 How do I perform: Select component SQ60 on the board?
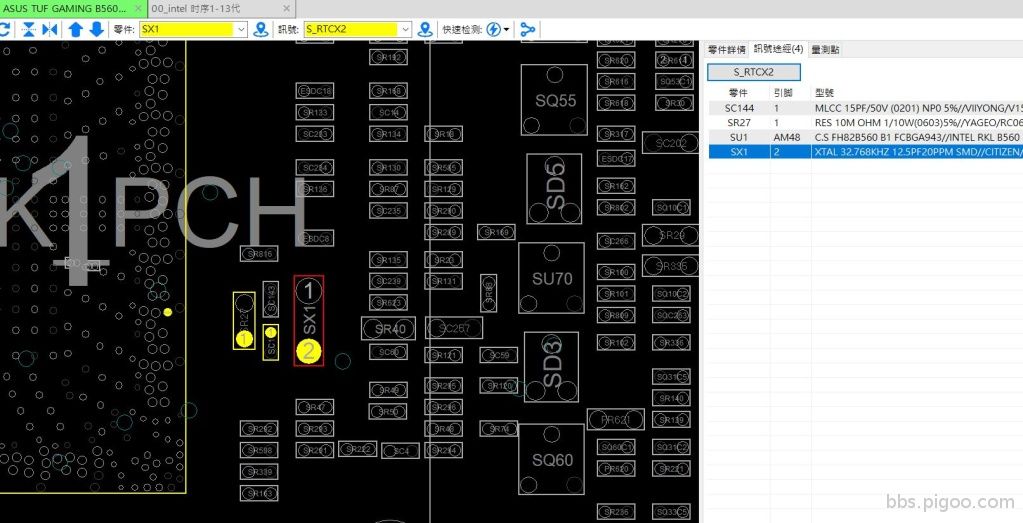point(552,459)
